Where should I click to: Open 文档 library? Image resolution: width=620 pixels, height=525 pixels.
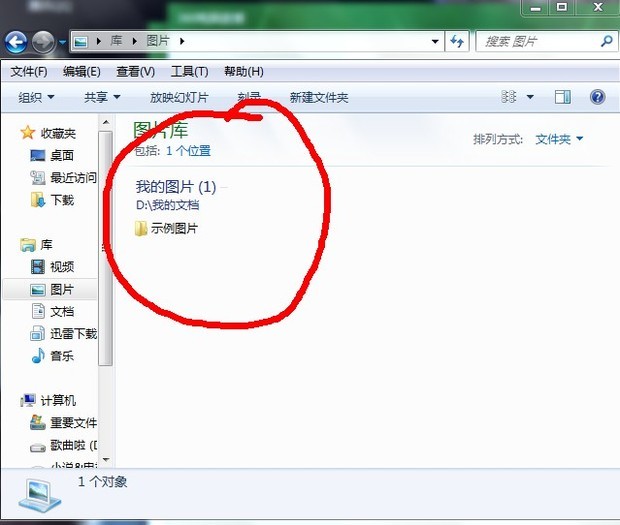[x=62, y=312]
